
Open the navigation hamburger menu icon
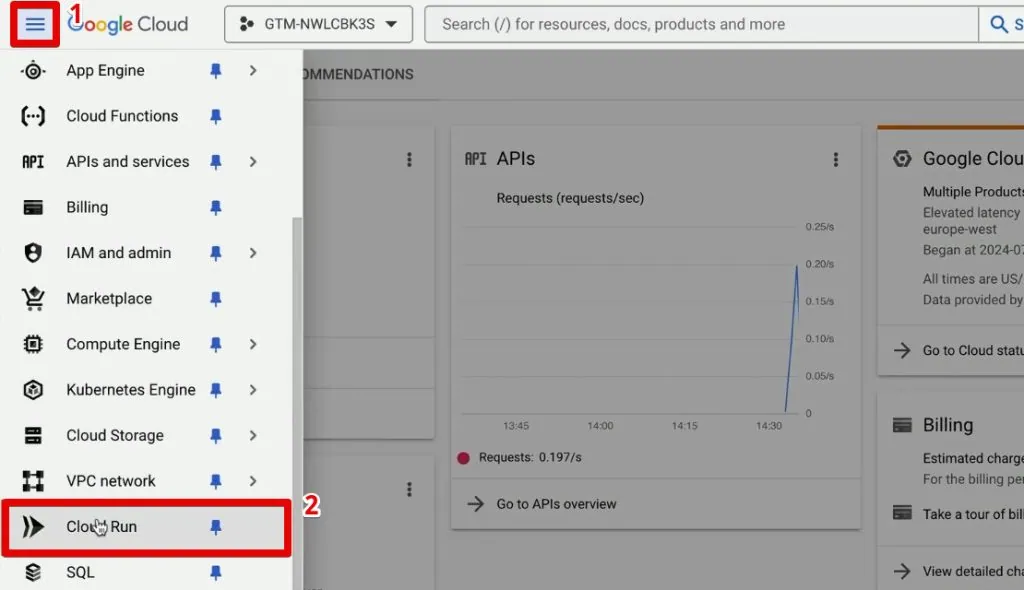click(33, 24)
